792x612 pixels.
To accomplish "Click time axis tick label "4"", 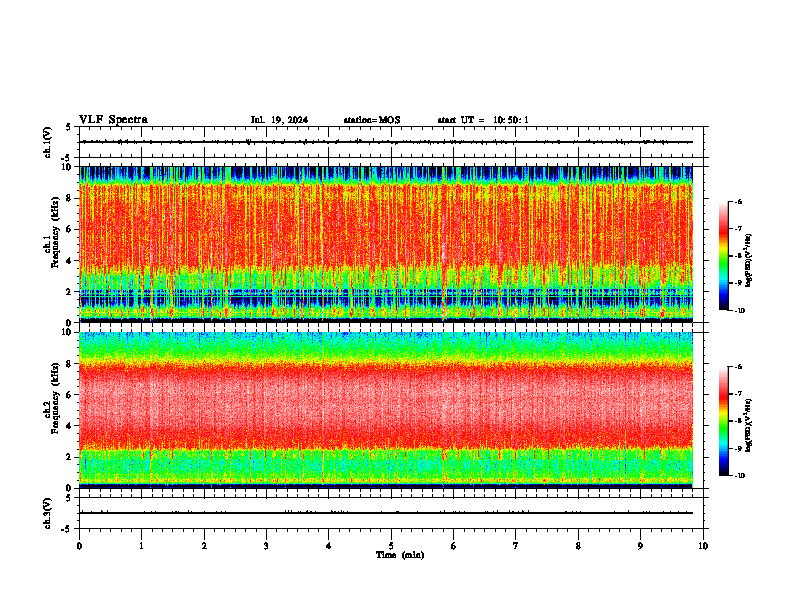I will [x=328, y=546].
